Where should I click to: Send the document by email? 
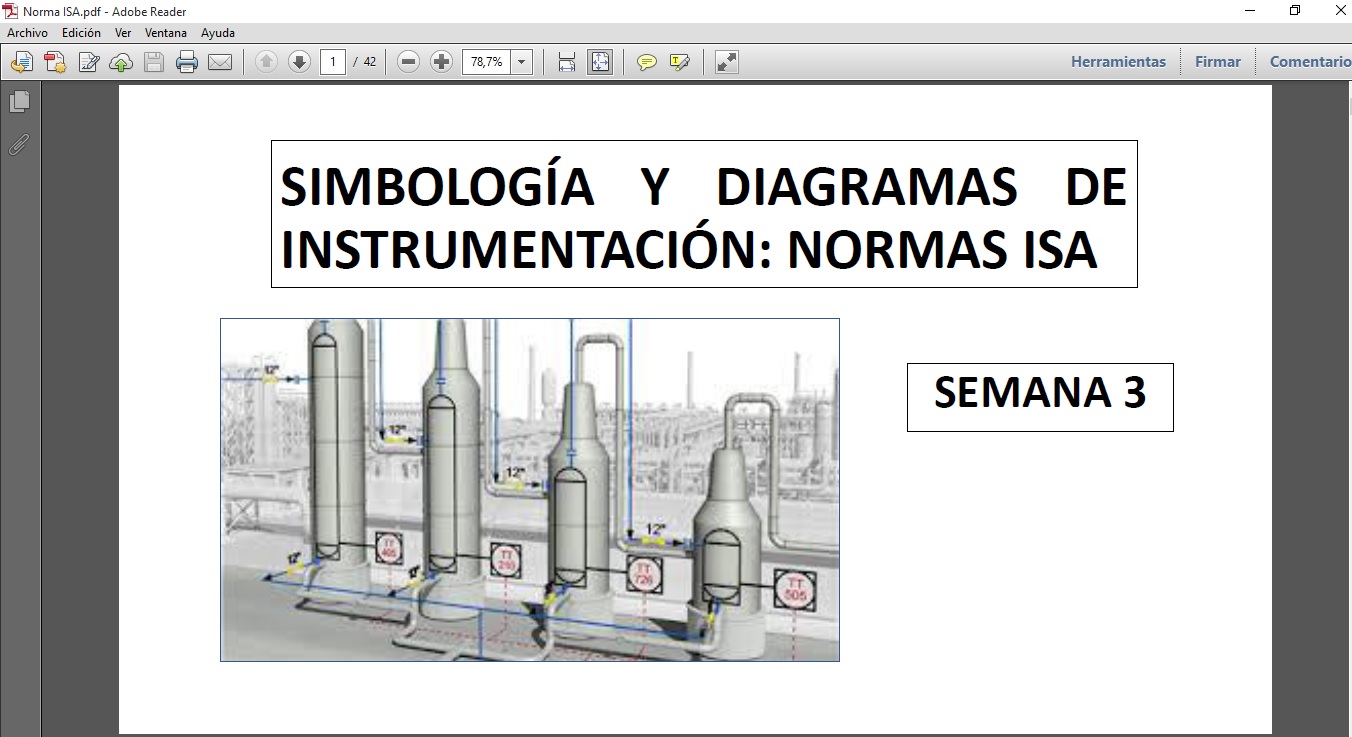click(x=220, y=62)
